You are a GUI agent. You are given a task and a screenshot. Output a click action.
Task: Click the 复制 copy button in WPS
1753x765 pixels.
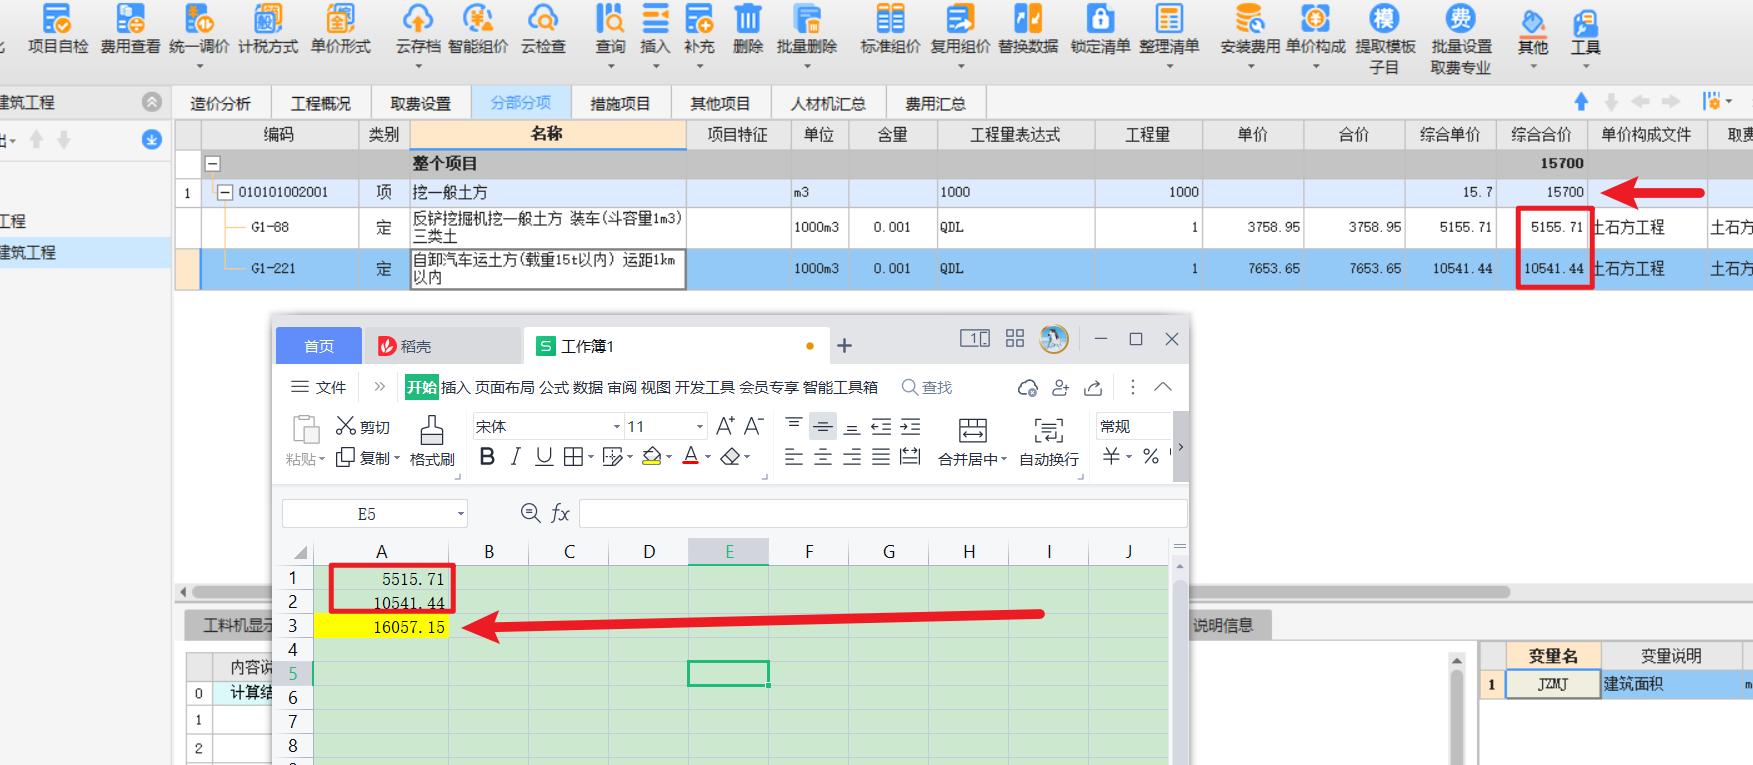[366, 458]
